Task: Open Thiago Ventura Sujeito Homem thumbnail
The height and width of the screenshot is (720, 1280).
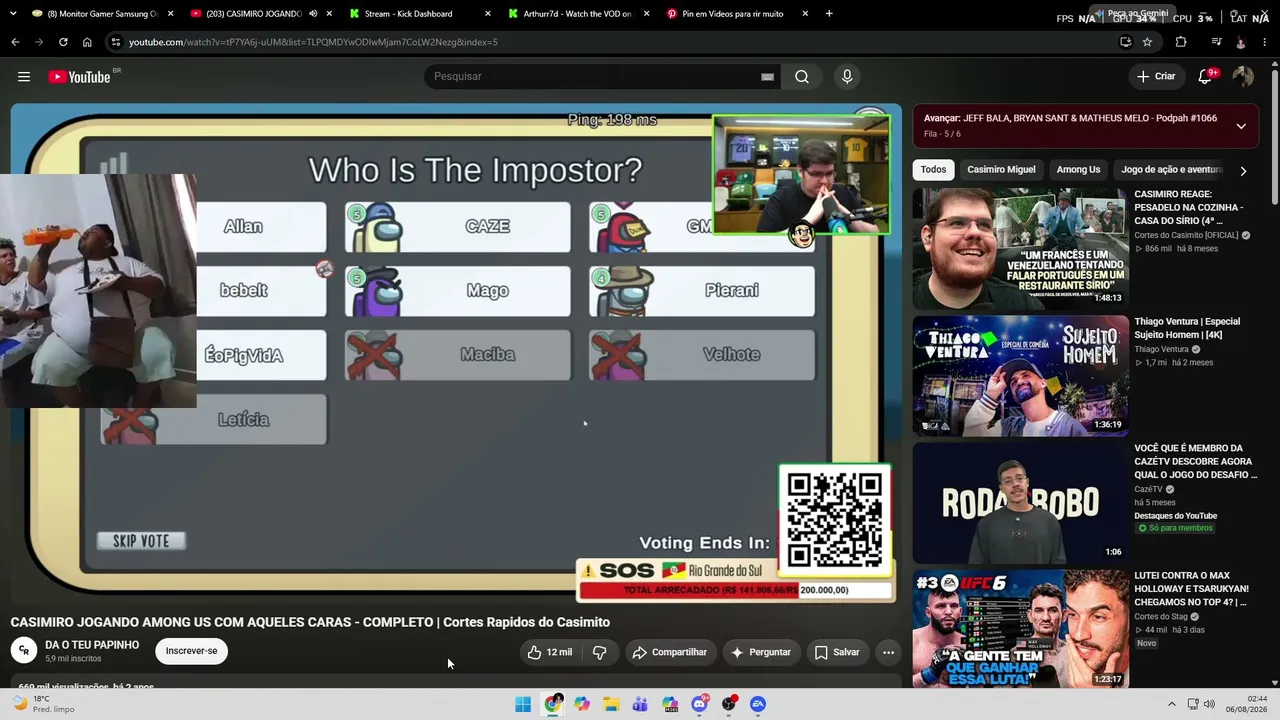Action: click(1020, 376)
